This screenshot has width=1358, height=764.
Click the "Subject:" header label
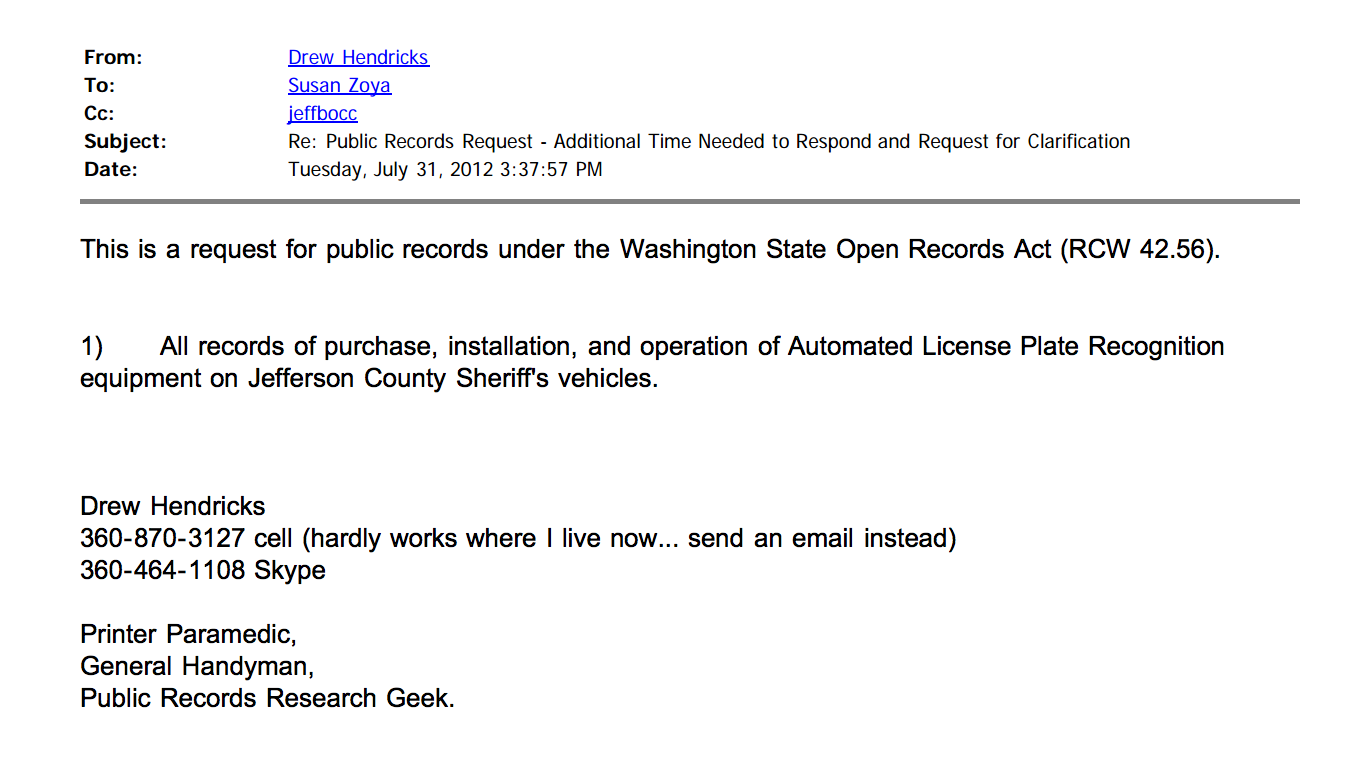point(125,142)
